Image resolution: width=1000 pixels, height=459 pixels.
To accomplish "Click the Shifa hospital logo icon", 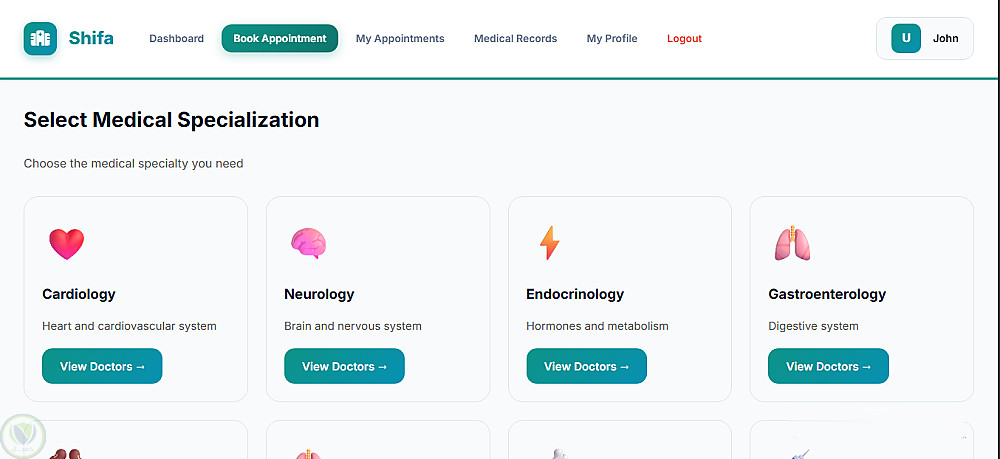I will coord(40,39).
